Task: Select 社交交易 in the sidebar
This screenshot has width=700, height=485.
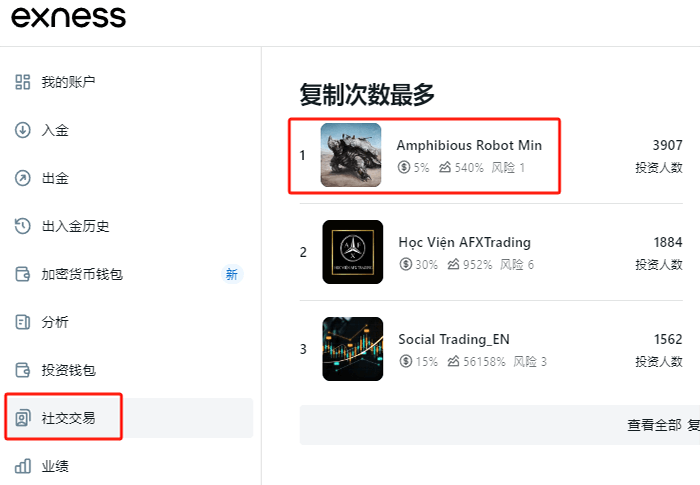Action: pos(69,418)
